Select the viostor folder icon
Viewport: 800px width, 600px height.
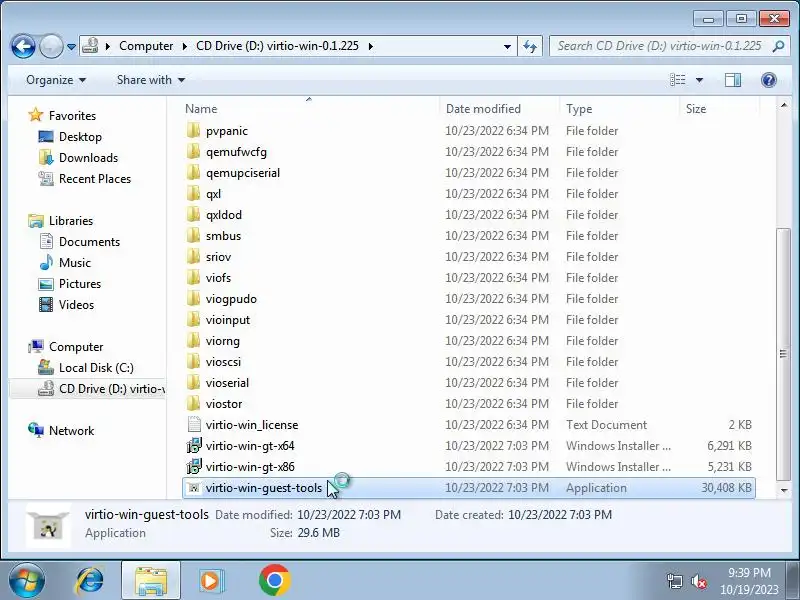point(193,403)
